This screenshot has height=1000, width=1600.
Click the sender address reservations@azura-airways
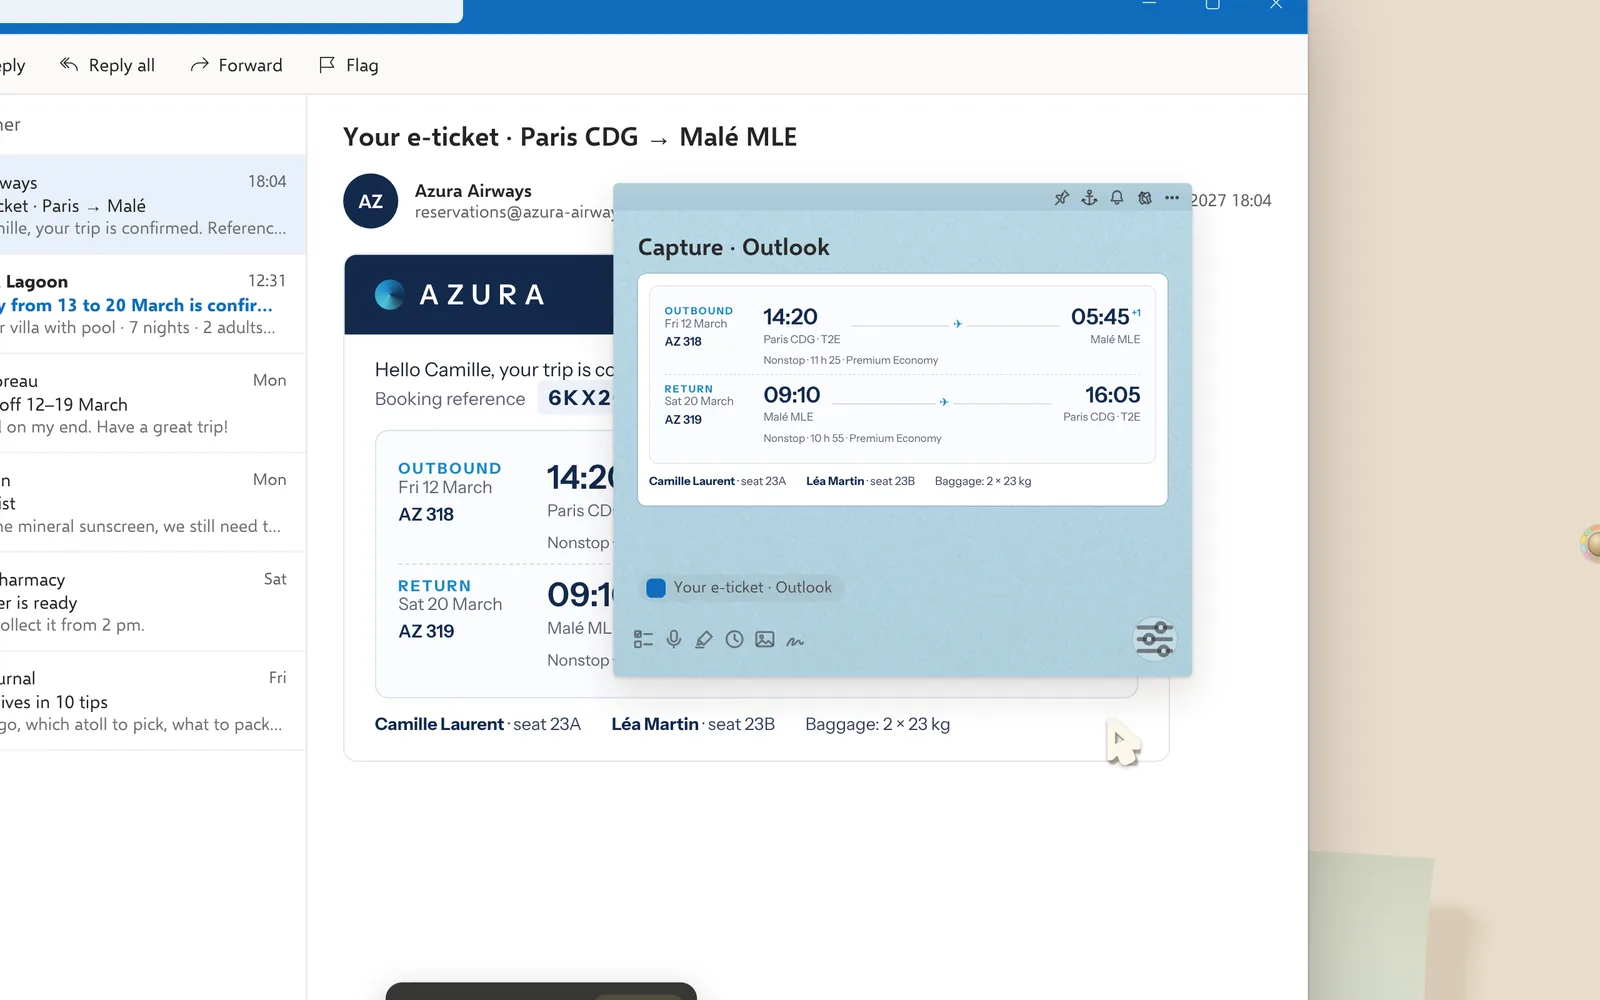[514, 212]
